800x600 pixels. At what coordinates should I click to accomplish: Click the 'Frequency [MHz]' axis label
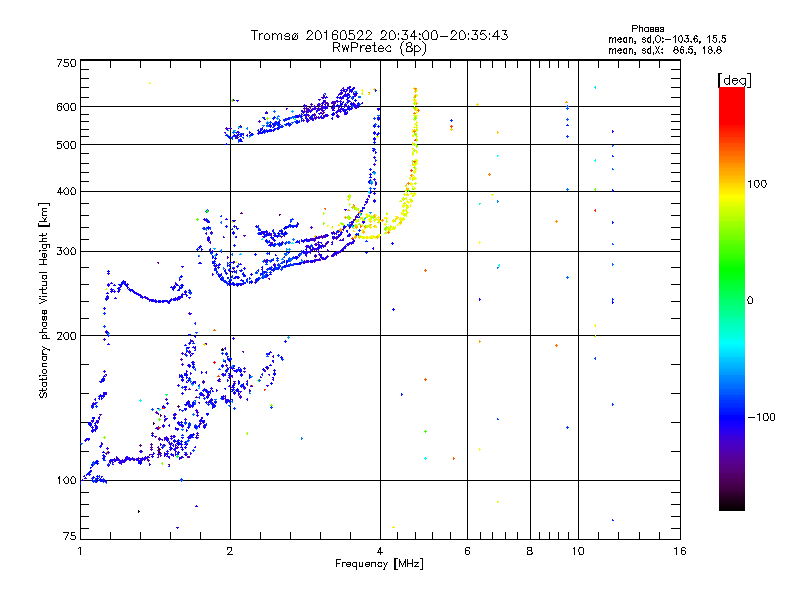(x=379, y=564)
